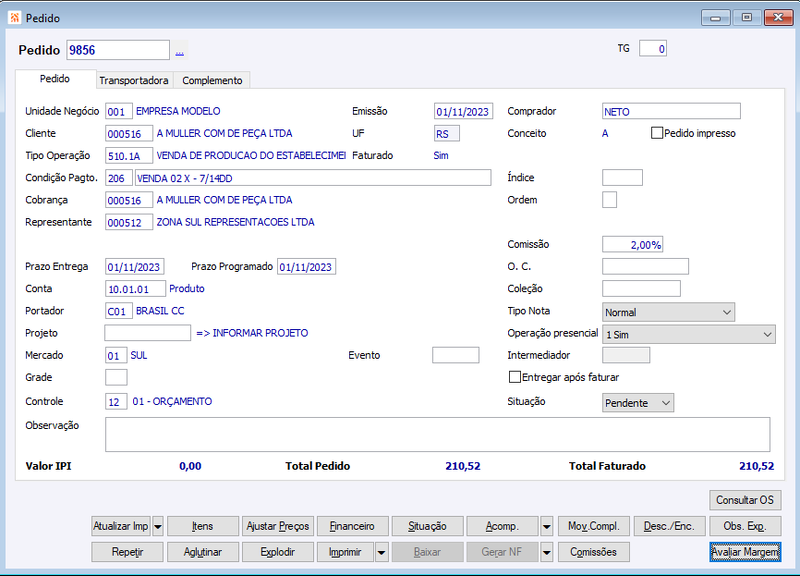Click the Repetir button
The width and height of the screenshot is (800, 576).
[x=128, y=552]
